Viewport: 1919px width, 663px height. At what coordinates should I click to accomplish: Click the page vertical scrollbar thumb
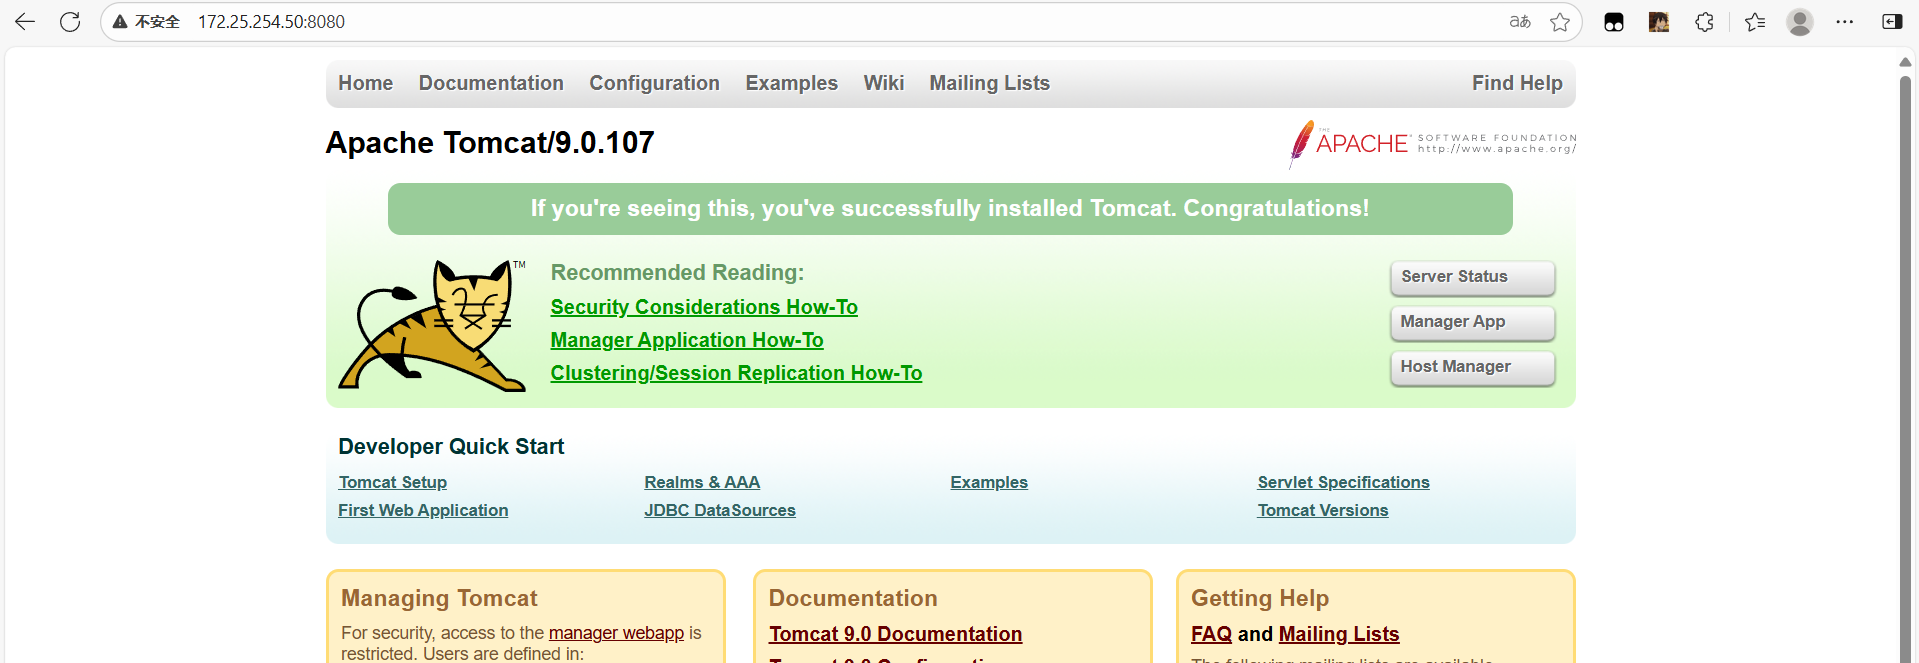coord(1905,368)
